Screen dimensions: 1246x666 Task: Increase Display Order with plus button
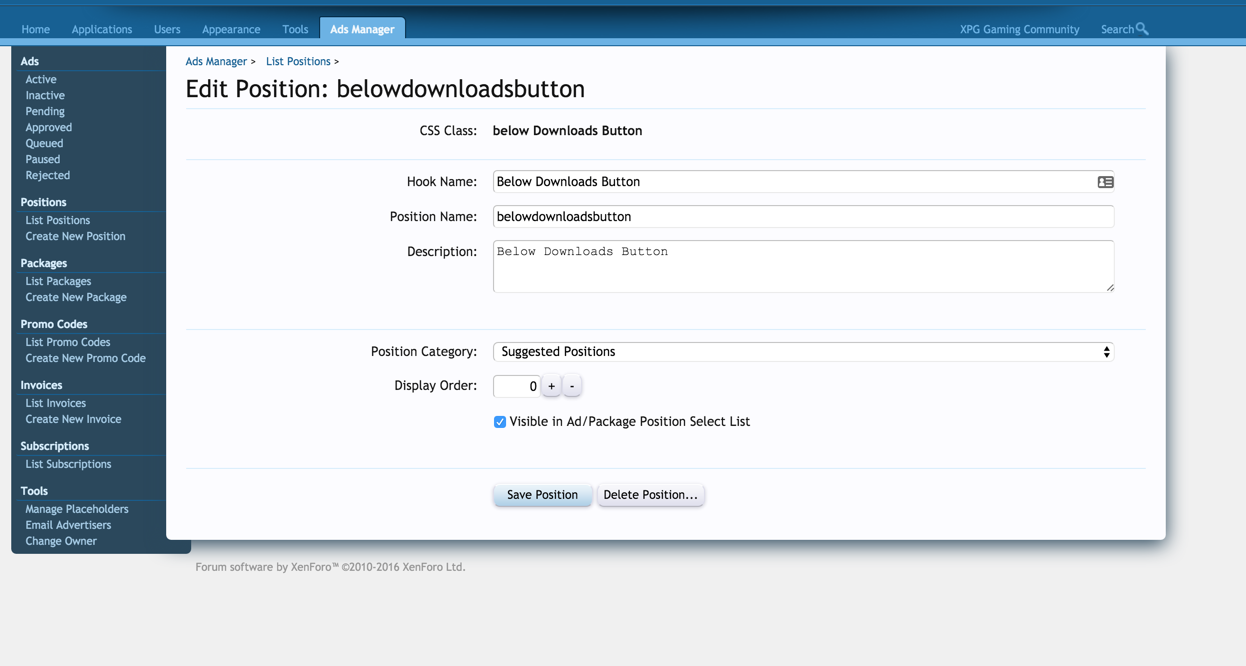pyautogui.click(x=551, y=386)
